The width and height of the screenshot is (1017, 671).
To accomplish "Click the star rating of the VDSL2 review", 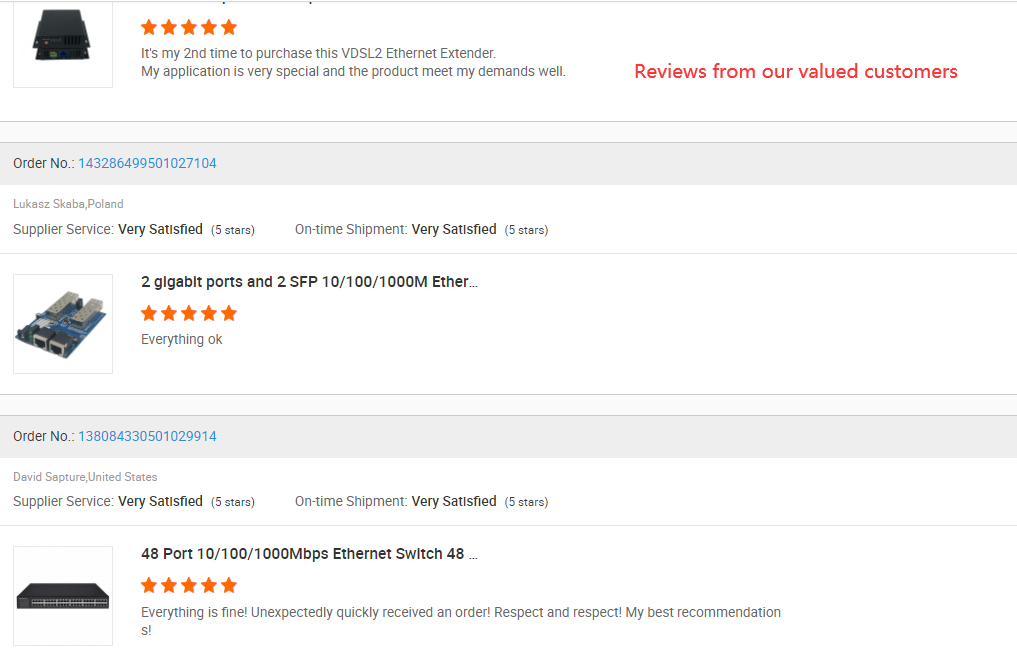I will pyautogui.click(x=189, y=27).
